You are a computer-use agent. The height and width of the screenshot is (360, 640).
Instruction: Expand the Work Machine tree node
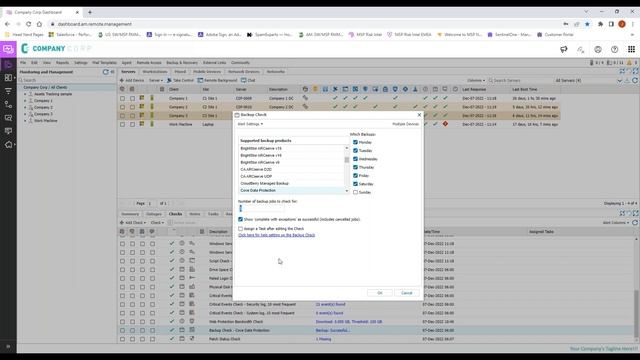coord(25,121)
